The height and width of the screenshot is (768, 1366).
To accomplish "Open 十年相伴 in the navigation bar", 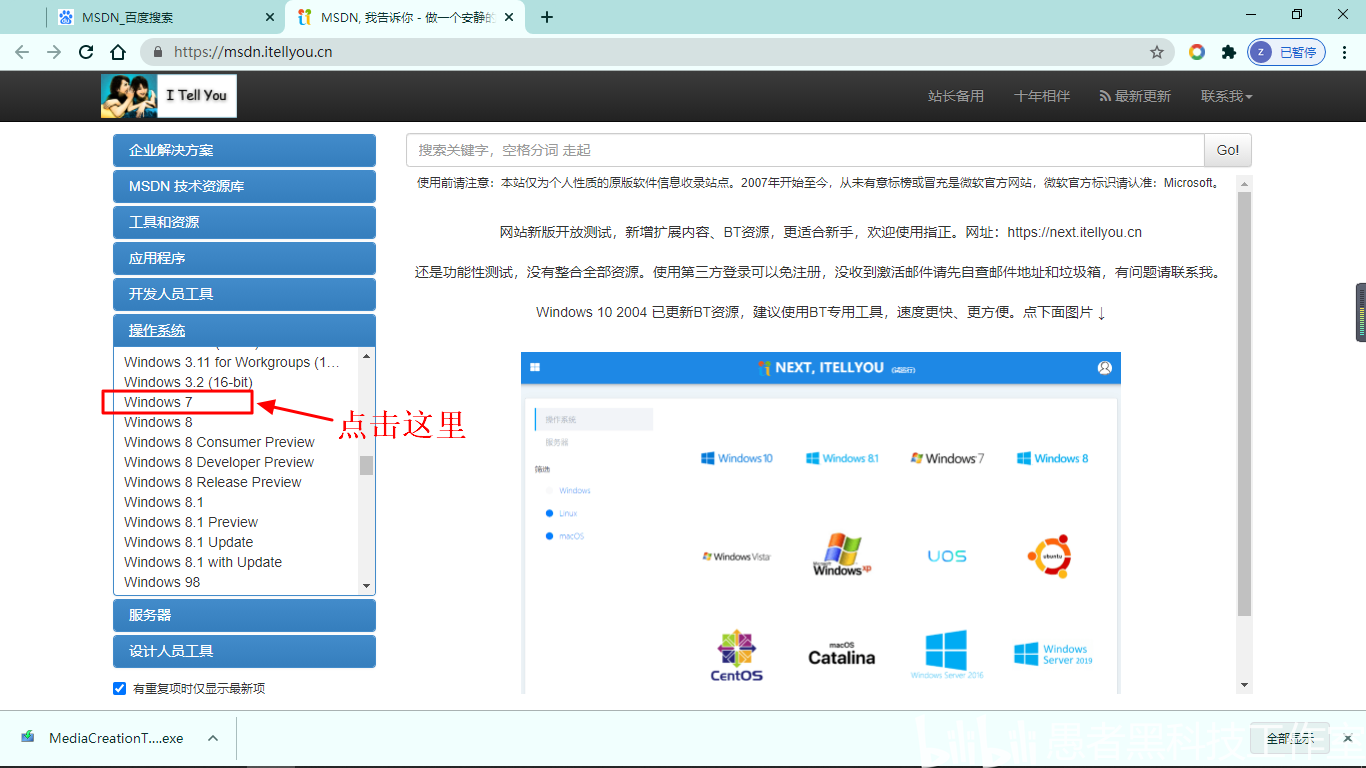I will point(1042,96).
